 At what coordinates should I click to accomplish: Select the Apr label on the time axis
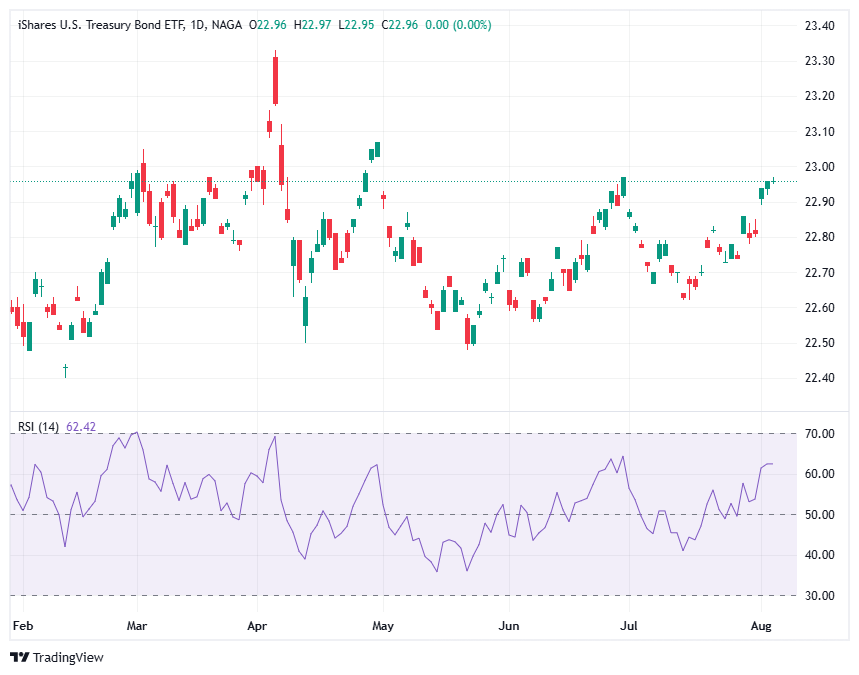pyautogui.click(x=257, y=625)
